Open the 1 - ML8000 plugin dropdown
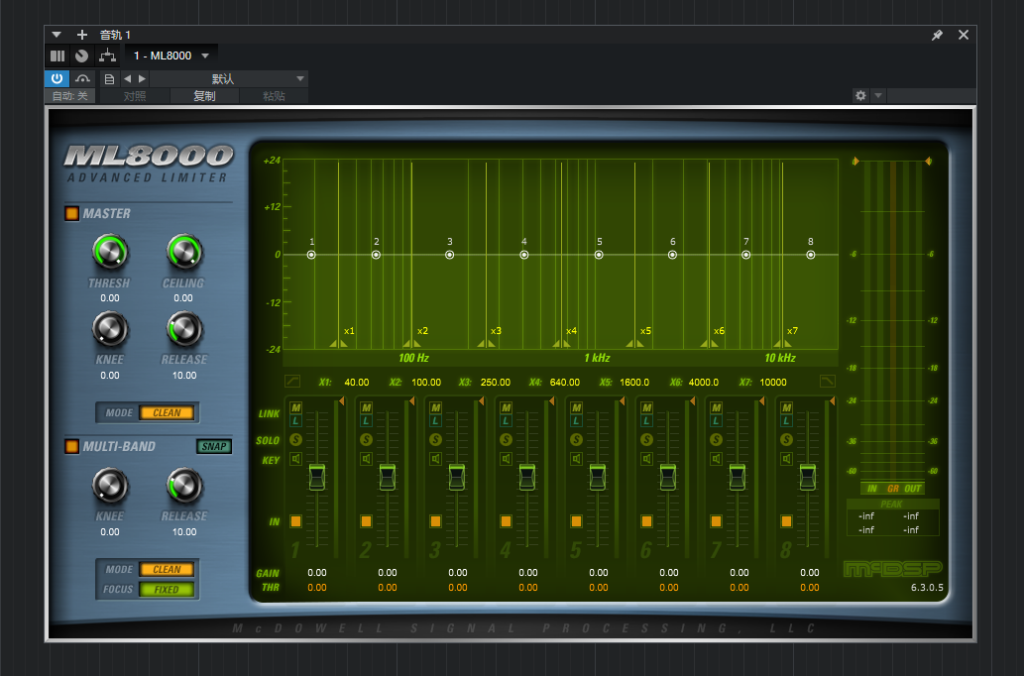The height and width of the screenshot is (676, 1024). pyautogui.click(x=170, y=56)
